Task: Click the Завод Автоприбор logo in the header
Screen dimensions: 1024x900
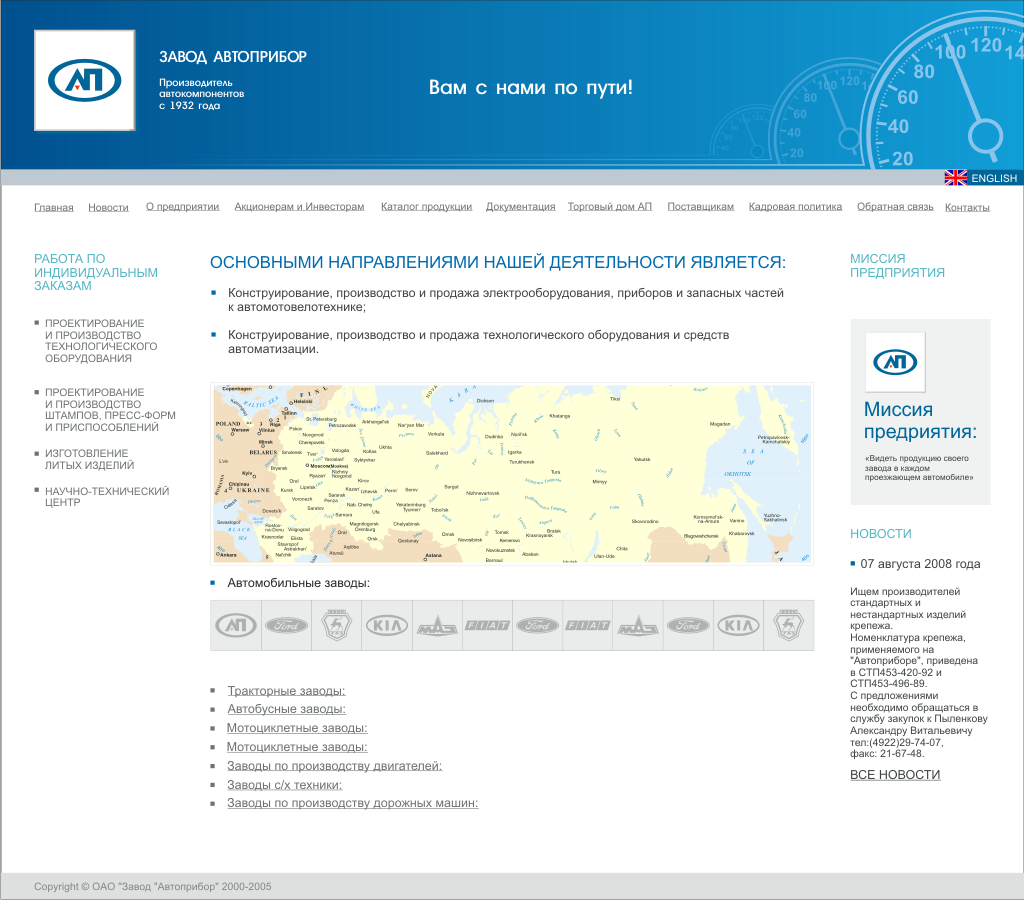Action: coord(84,82)
